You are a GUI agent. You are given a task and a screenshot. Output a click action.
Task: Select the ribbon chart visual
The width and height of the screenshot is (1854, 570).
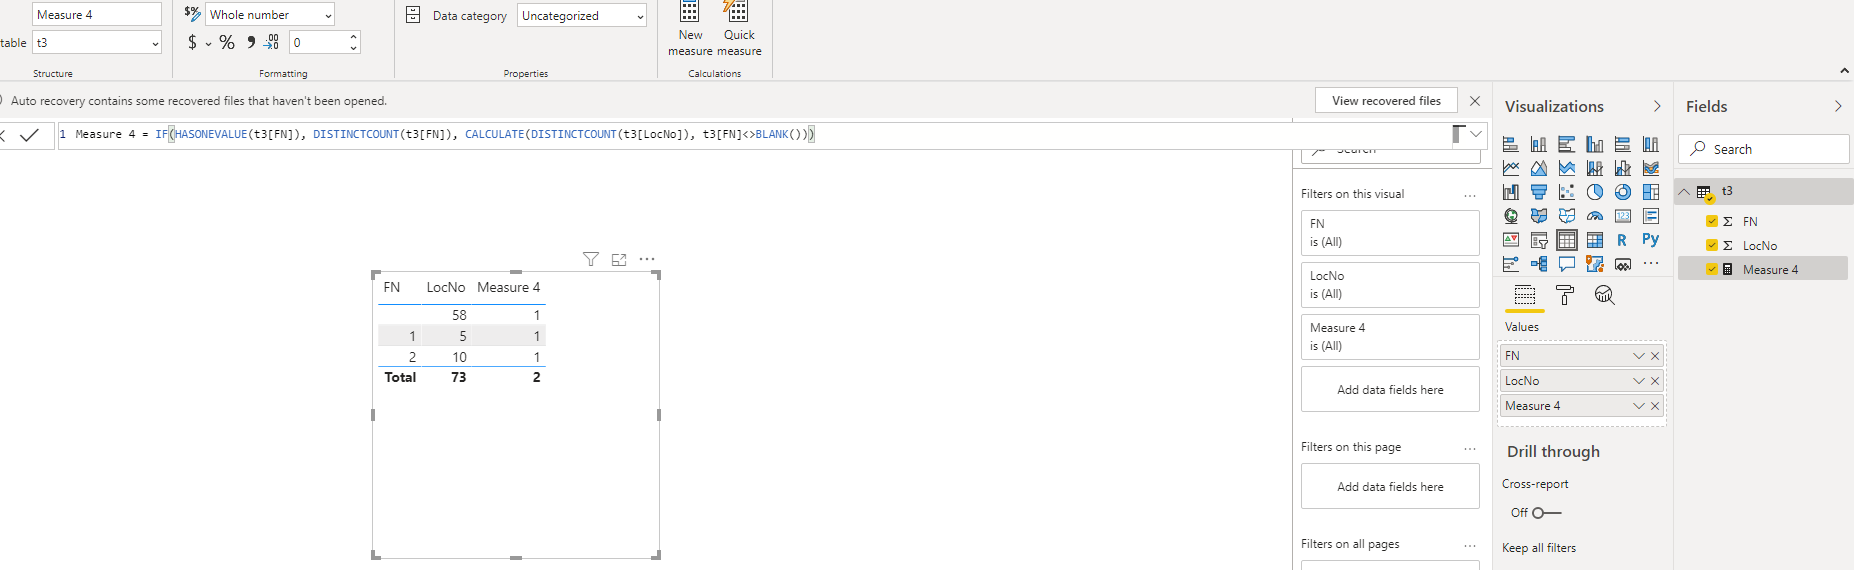[x=1651, y=168]
